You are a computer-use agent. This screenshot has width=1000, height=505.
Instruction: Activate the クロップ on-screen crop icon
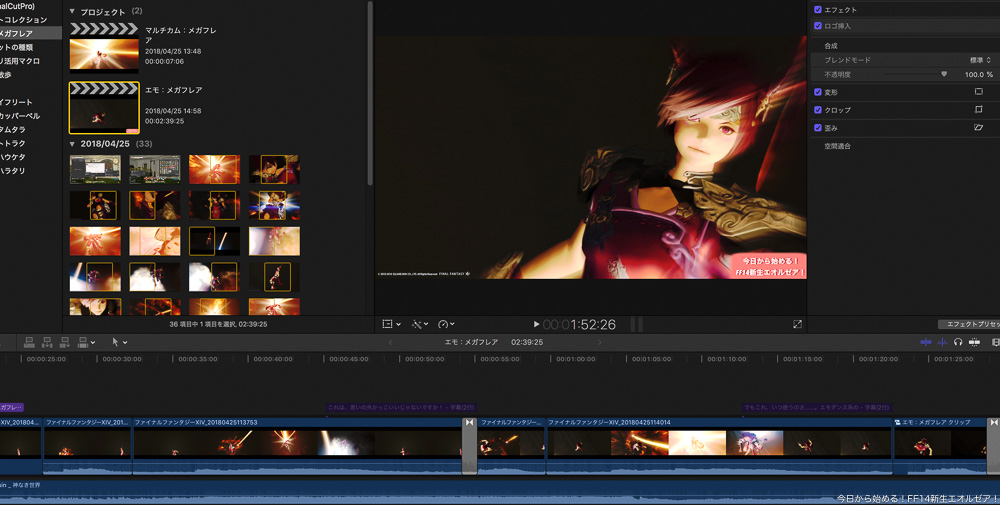click(978, 110)
